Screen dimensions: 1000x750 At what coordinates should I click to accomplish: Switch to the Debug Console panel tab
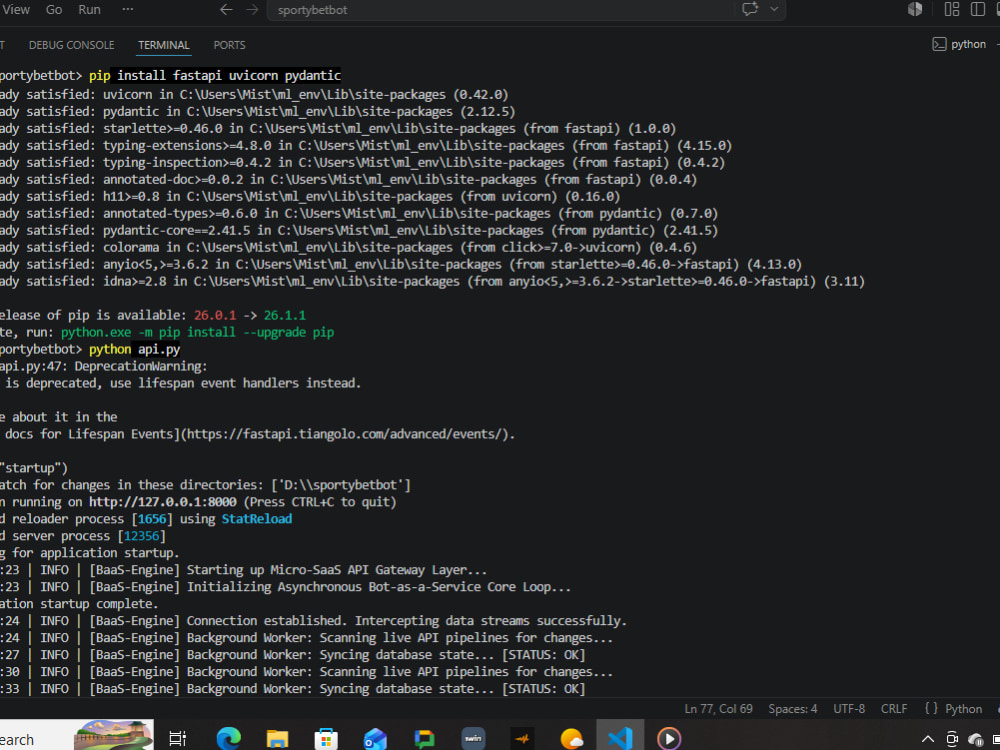click(x=71, y=45)
